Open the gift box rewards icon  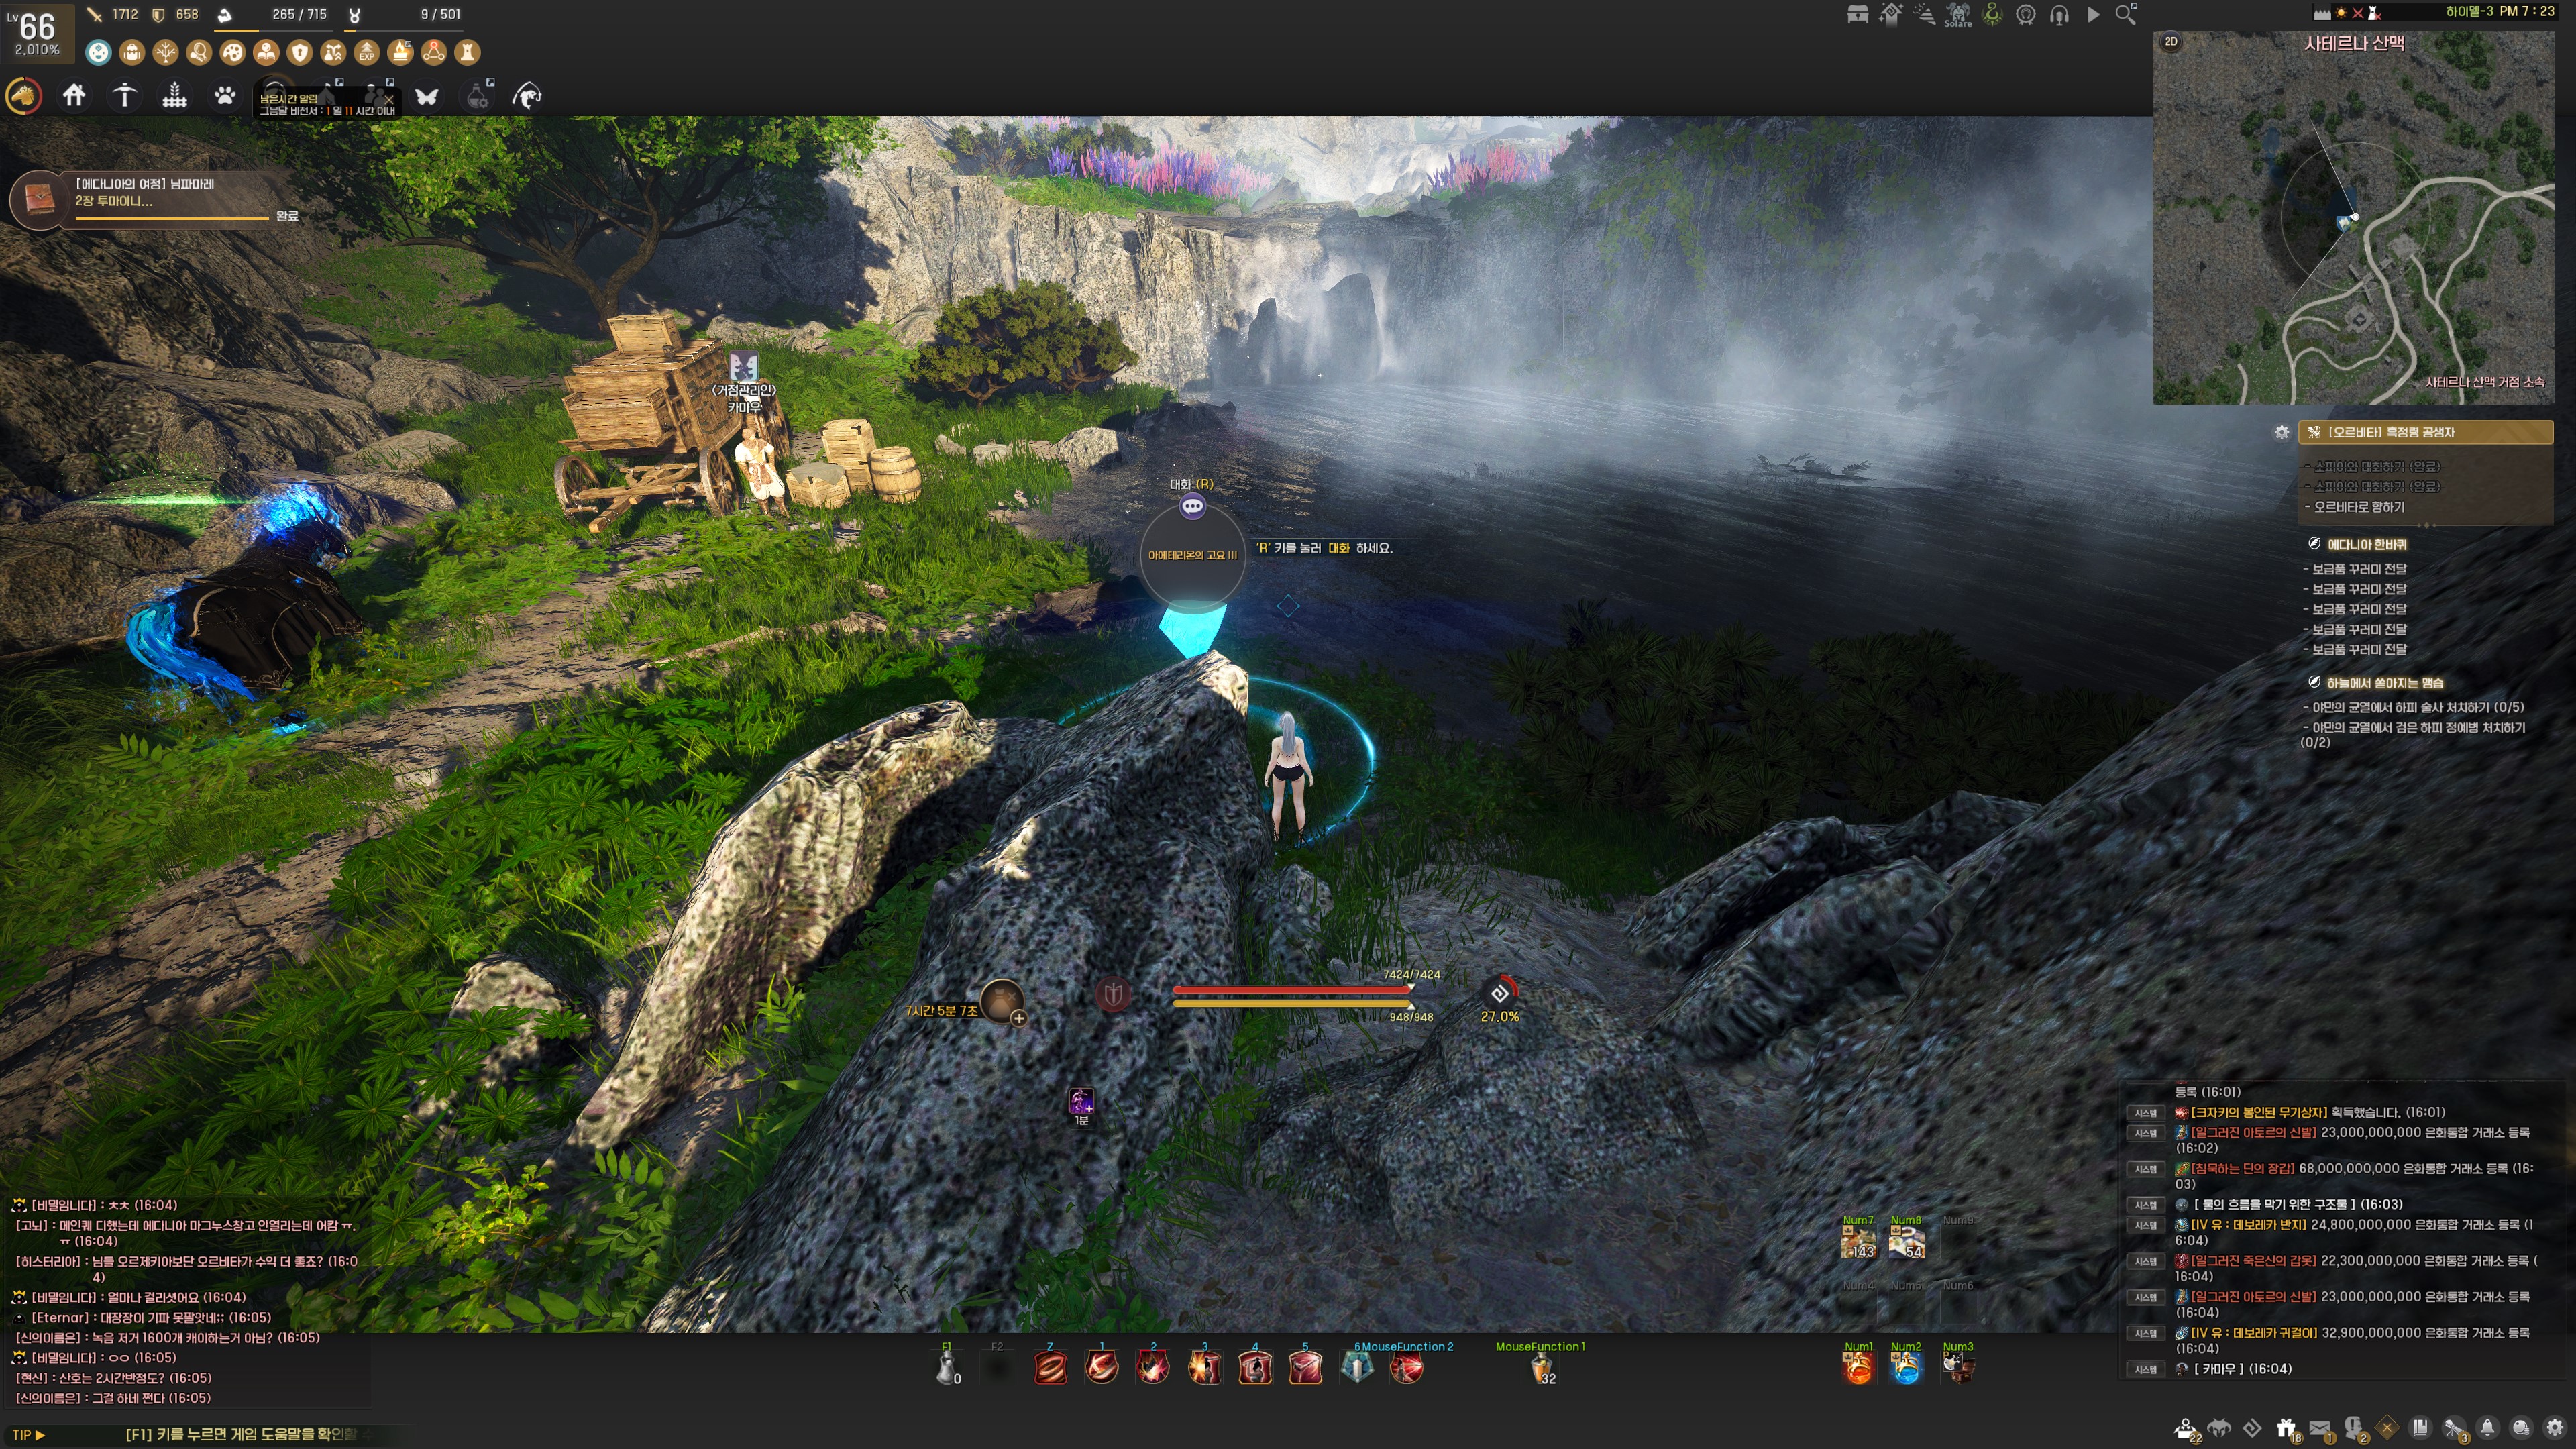2285,1428
